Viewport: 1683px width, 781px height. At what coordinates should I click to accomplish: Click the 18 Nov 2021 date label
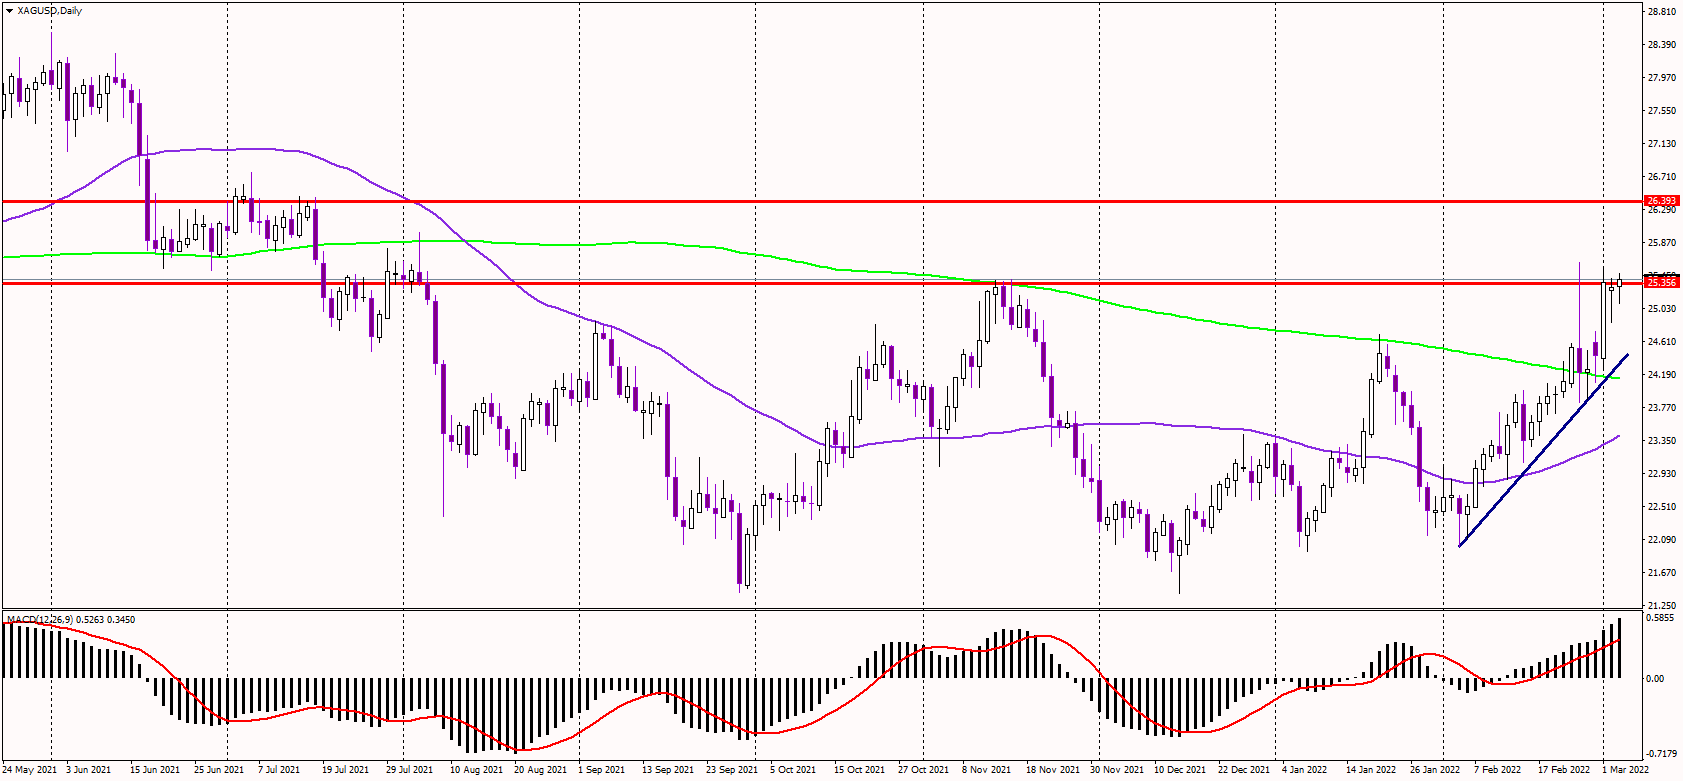1052,770
